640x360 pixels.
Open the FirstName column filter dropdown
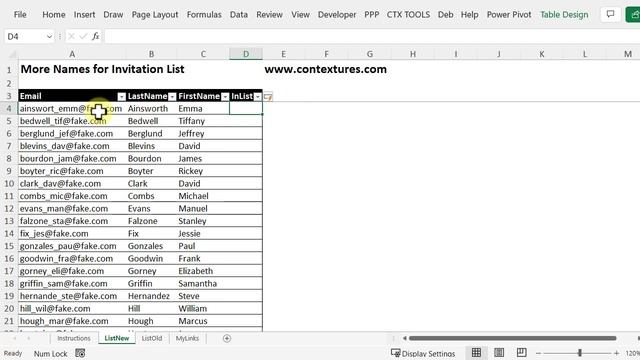225,96
